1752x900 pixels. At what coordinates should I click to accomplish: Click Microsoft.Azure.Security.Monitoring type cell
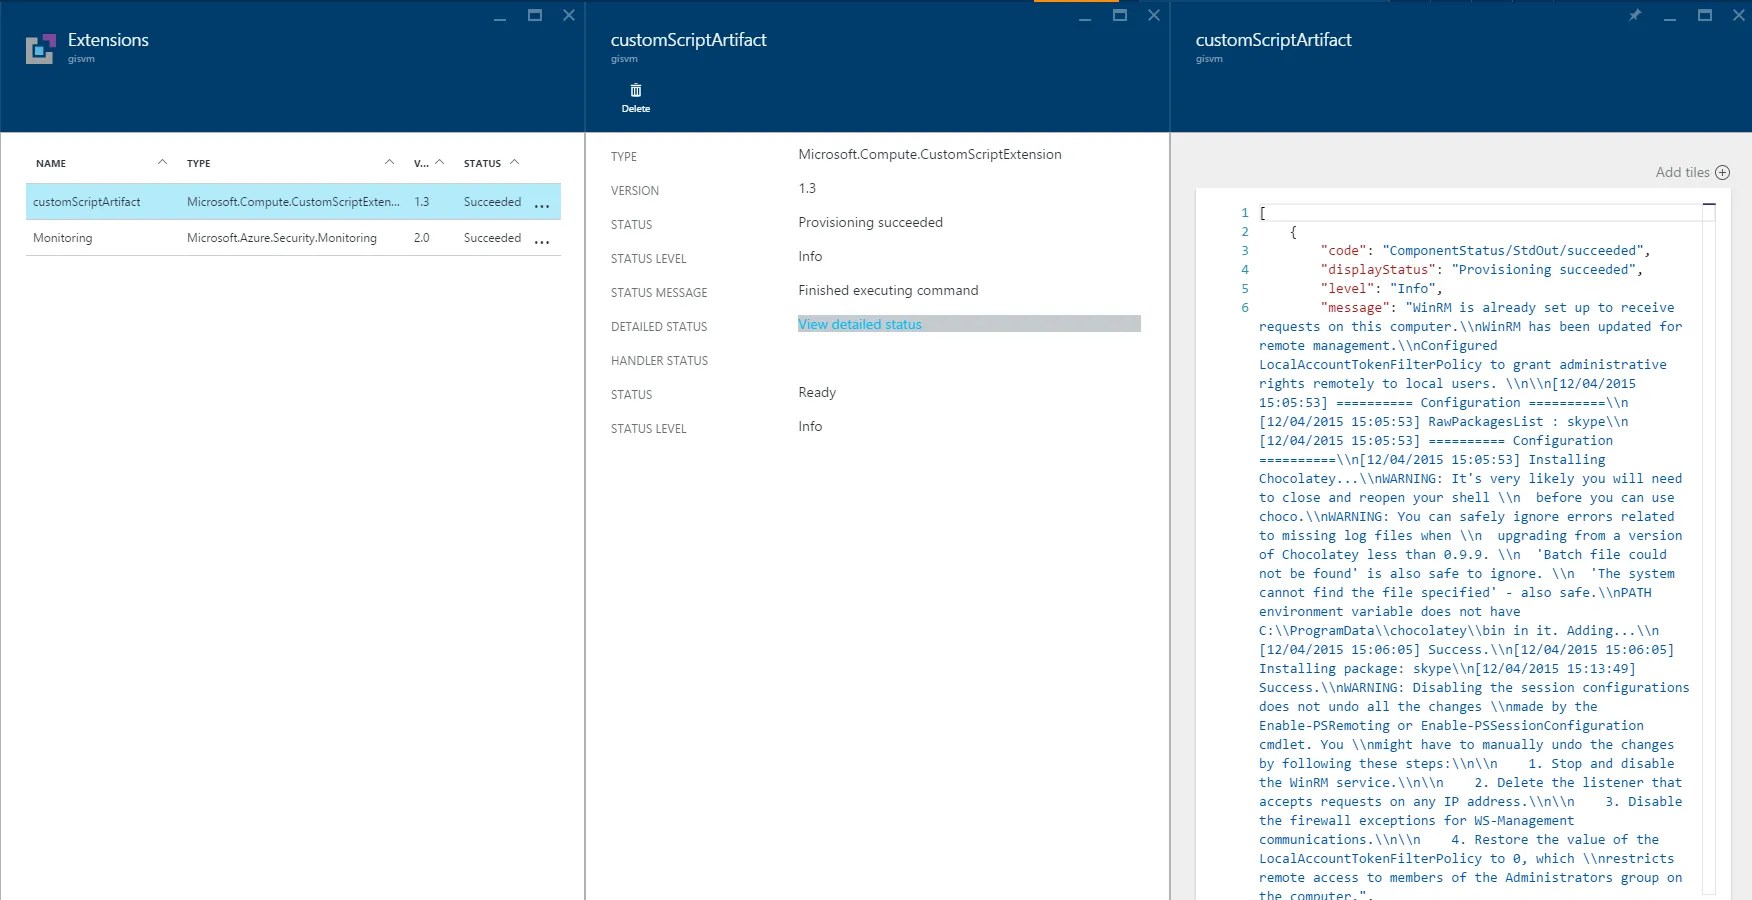pos(282,238)
